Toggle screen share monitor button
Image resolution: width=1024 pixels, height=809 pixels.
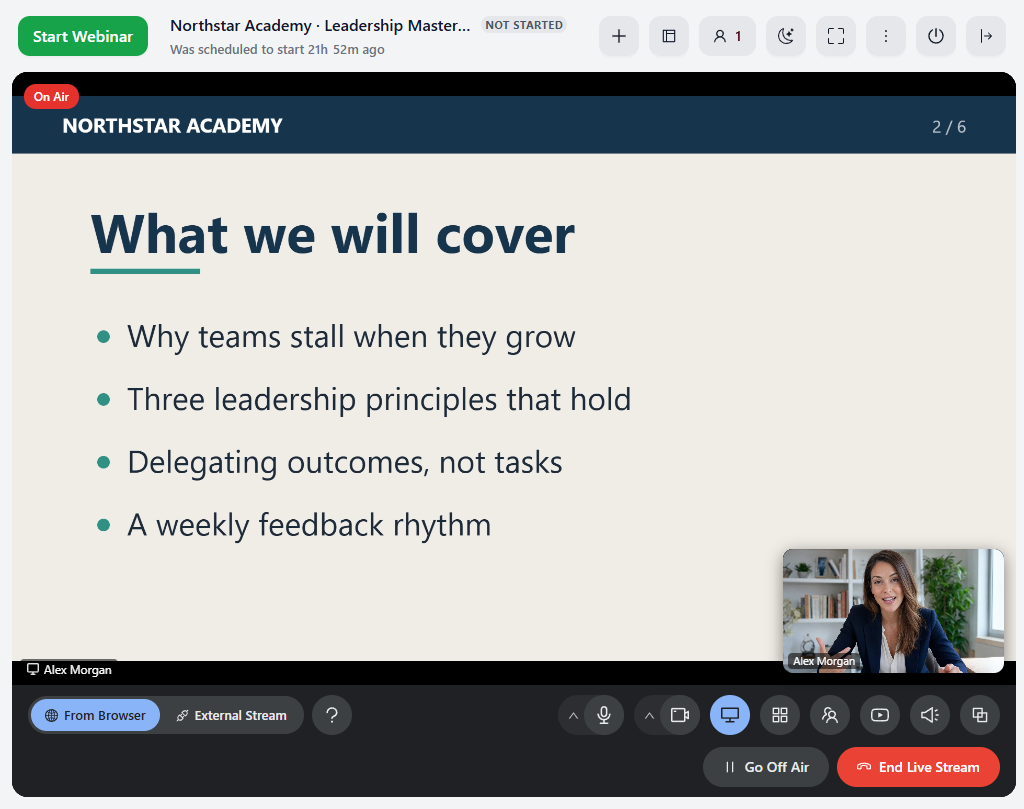tap(729, 715)
